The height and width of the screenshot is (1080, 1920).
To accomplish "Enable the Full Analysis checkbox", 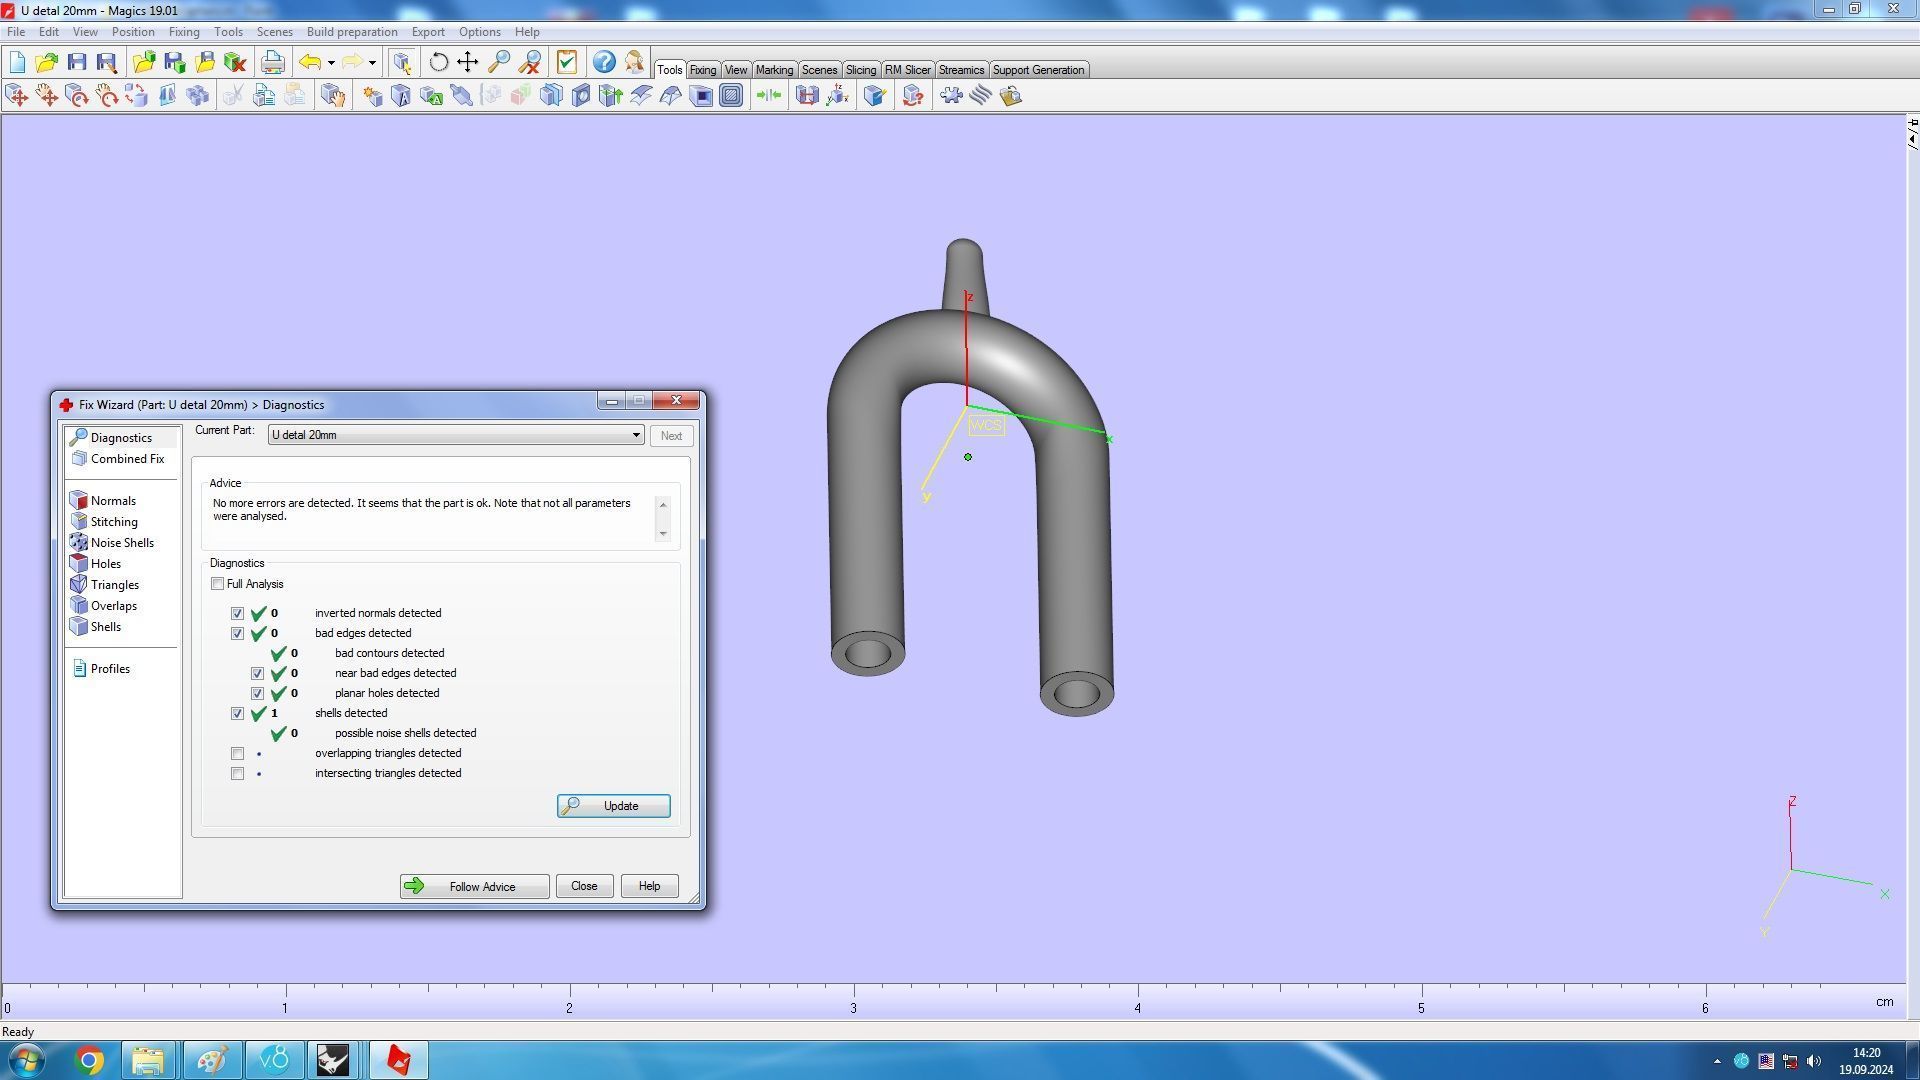I will [218, 584].
